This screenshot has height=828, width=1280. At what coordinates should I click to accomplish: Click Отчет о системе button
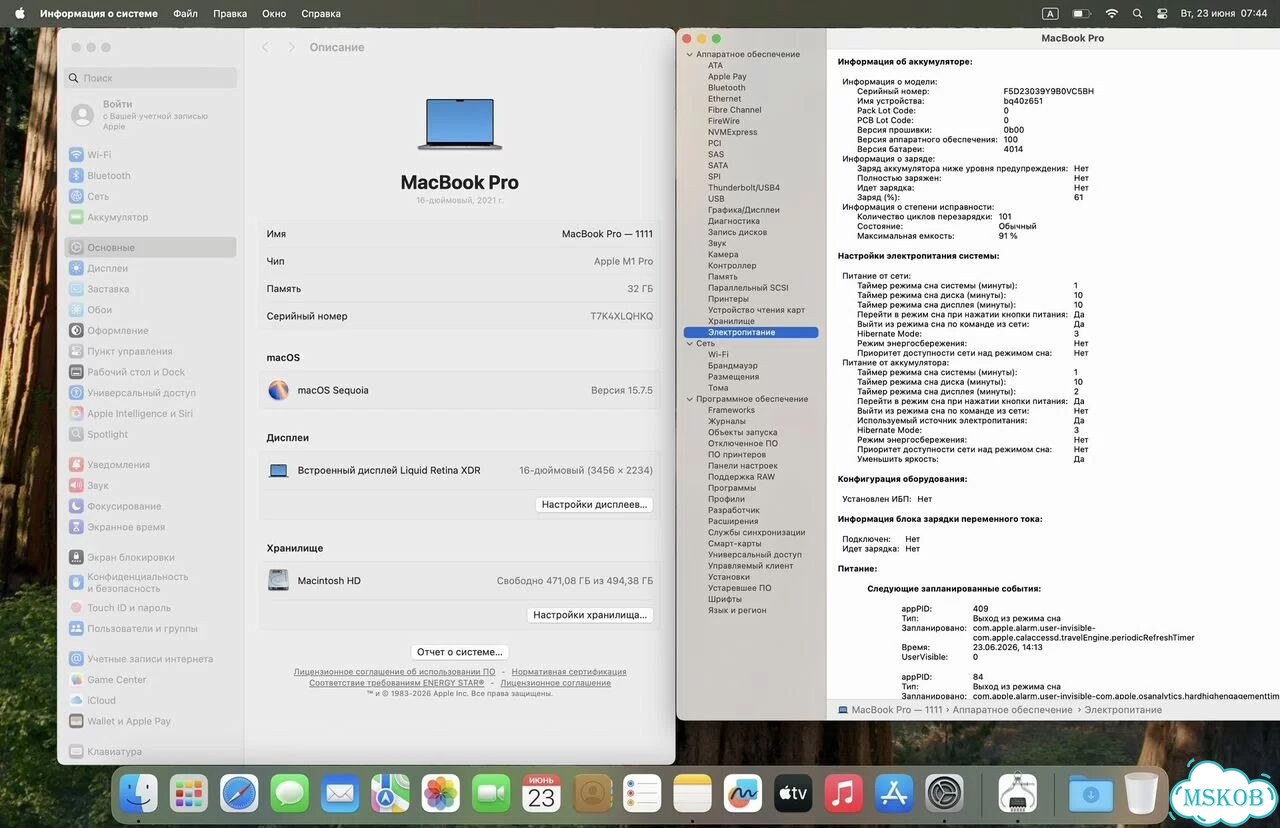click(460, 652)
